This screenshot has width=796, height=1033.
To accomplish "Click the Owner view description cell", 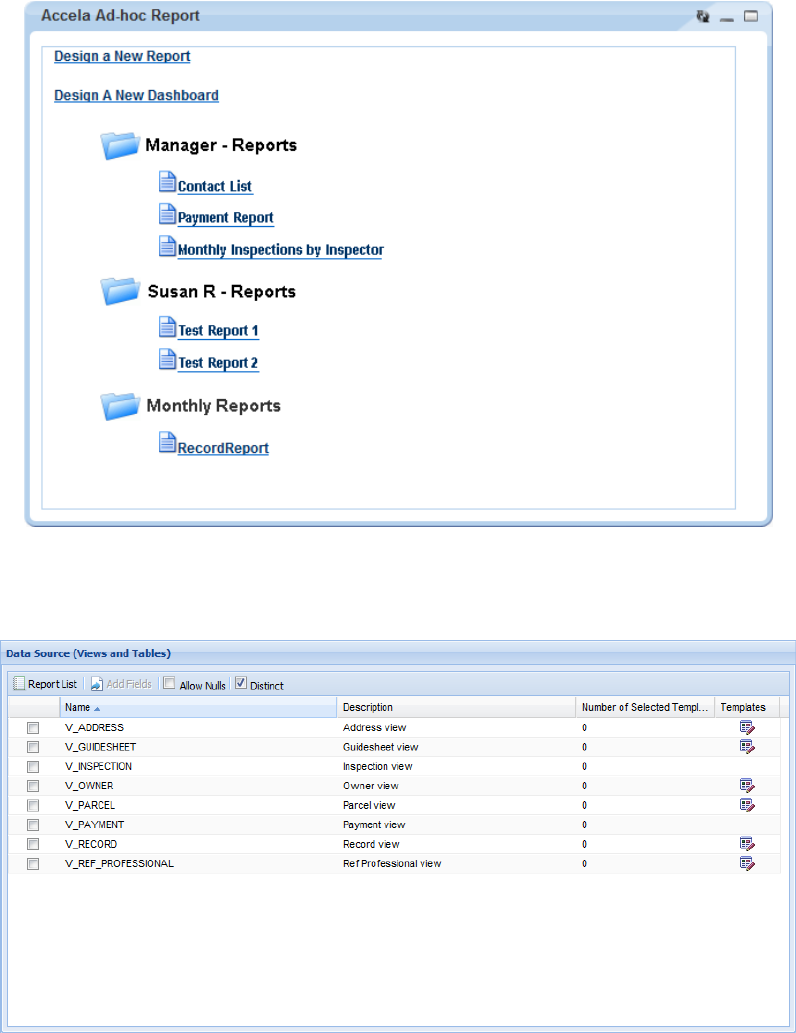I will tap(370, 786).
